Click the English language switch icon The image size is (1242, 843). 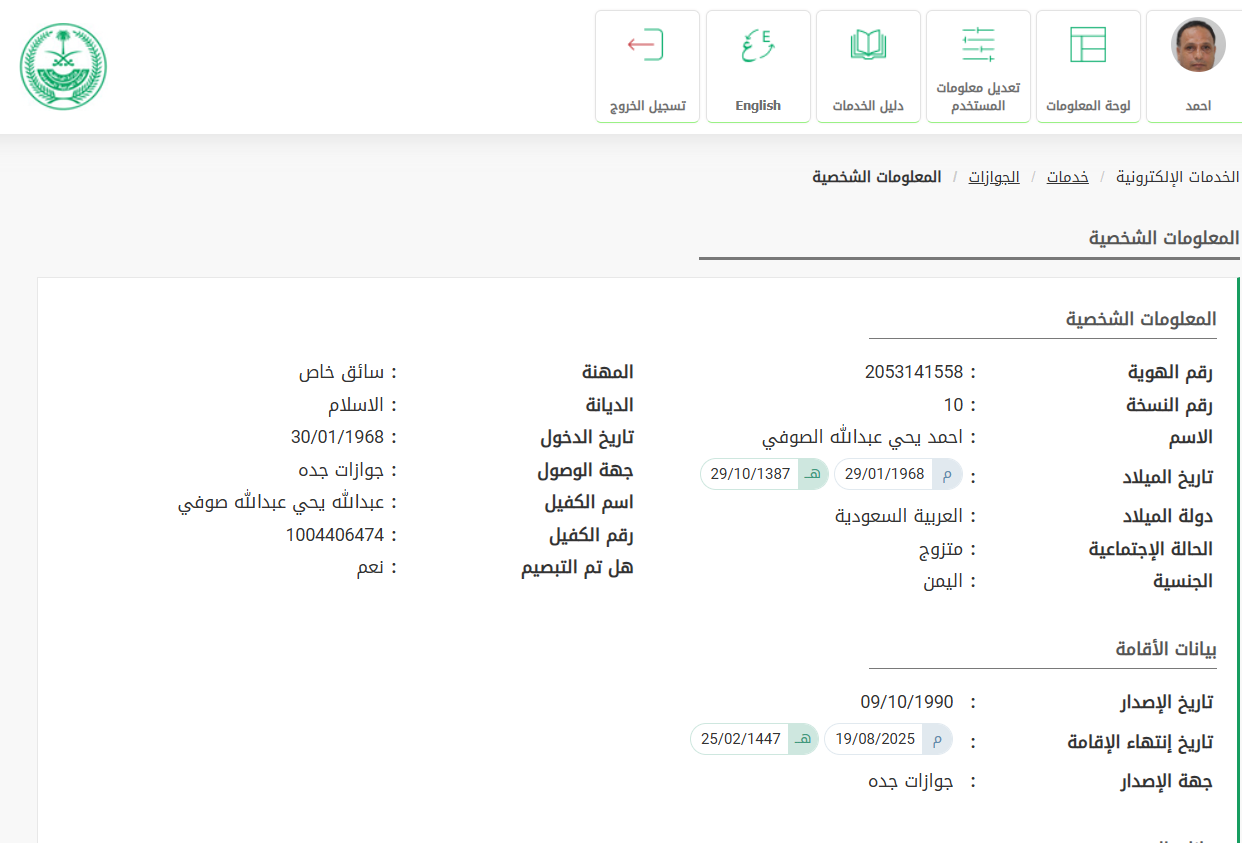758,45
